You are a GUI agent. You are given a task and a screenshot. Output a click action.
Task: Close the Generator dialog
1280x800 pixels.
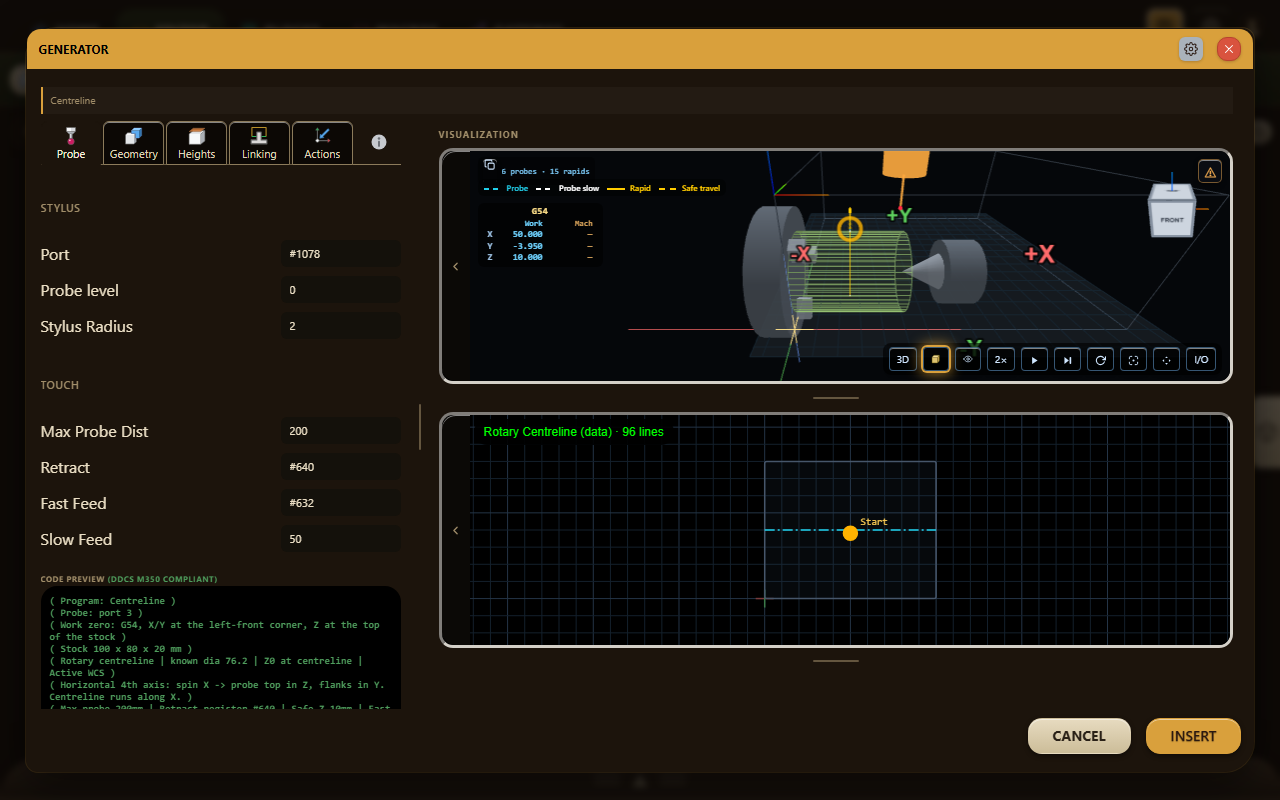[x=1229, y=49]
